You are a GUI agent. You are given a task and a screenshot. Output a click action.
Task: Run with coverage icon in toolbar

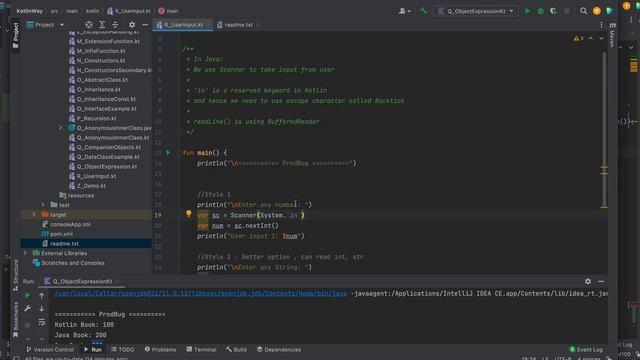click(553, 11)
